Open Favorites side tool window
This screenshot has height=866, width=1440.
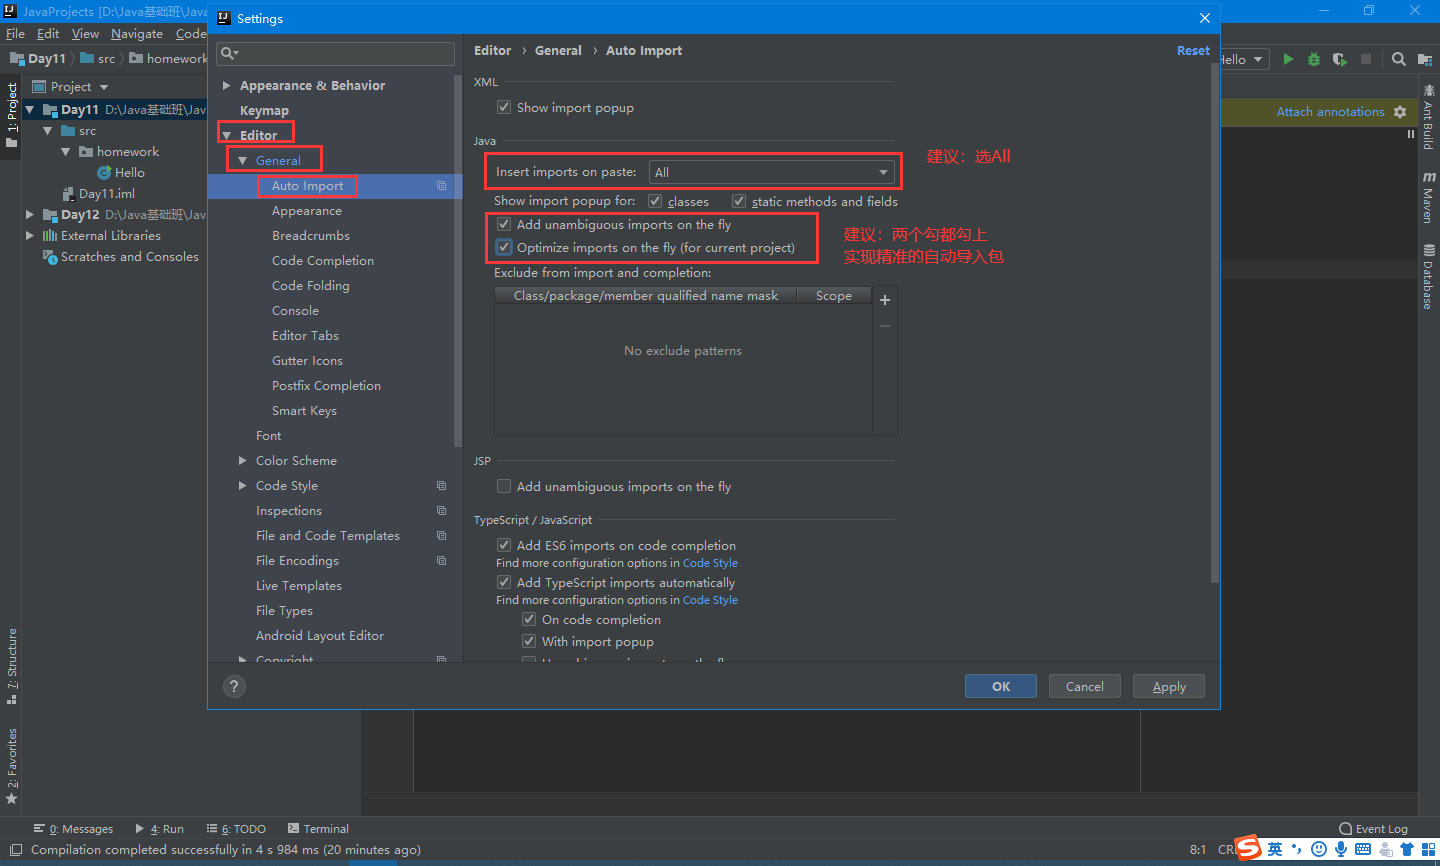tap(12, 765)
